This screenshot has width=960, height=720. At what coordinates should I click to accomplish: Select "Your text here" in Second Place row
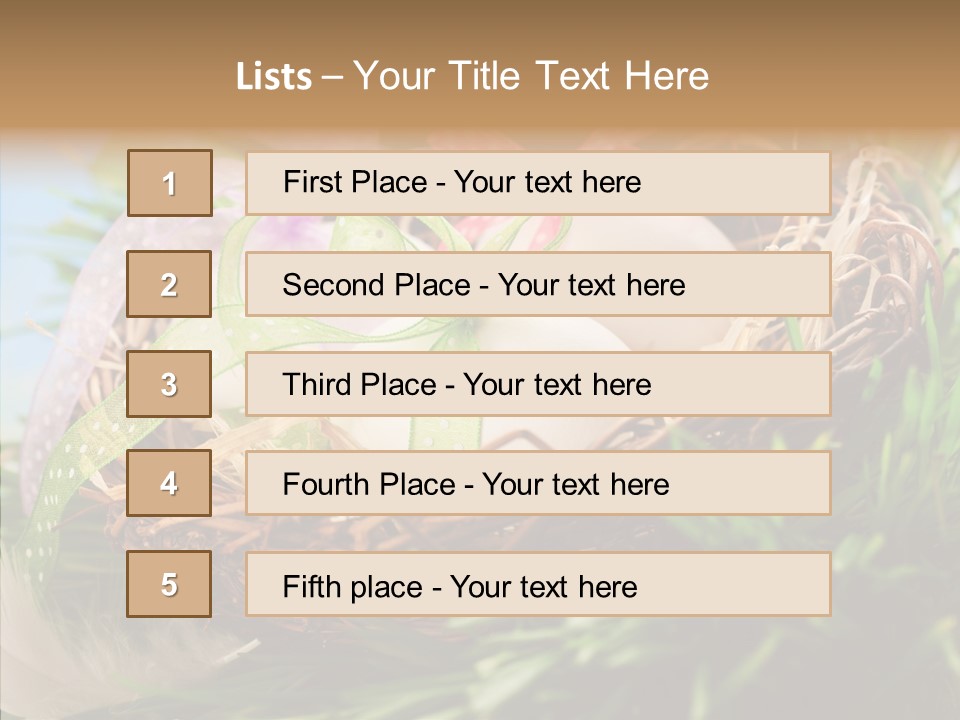click(591, 285)
